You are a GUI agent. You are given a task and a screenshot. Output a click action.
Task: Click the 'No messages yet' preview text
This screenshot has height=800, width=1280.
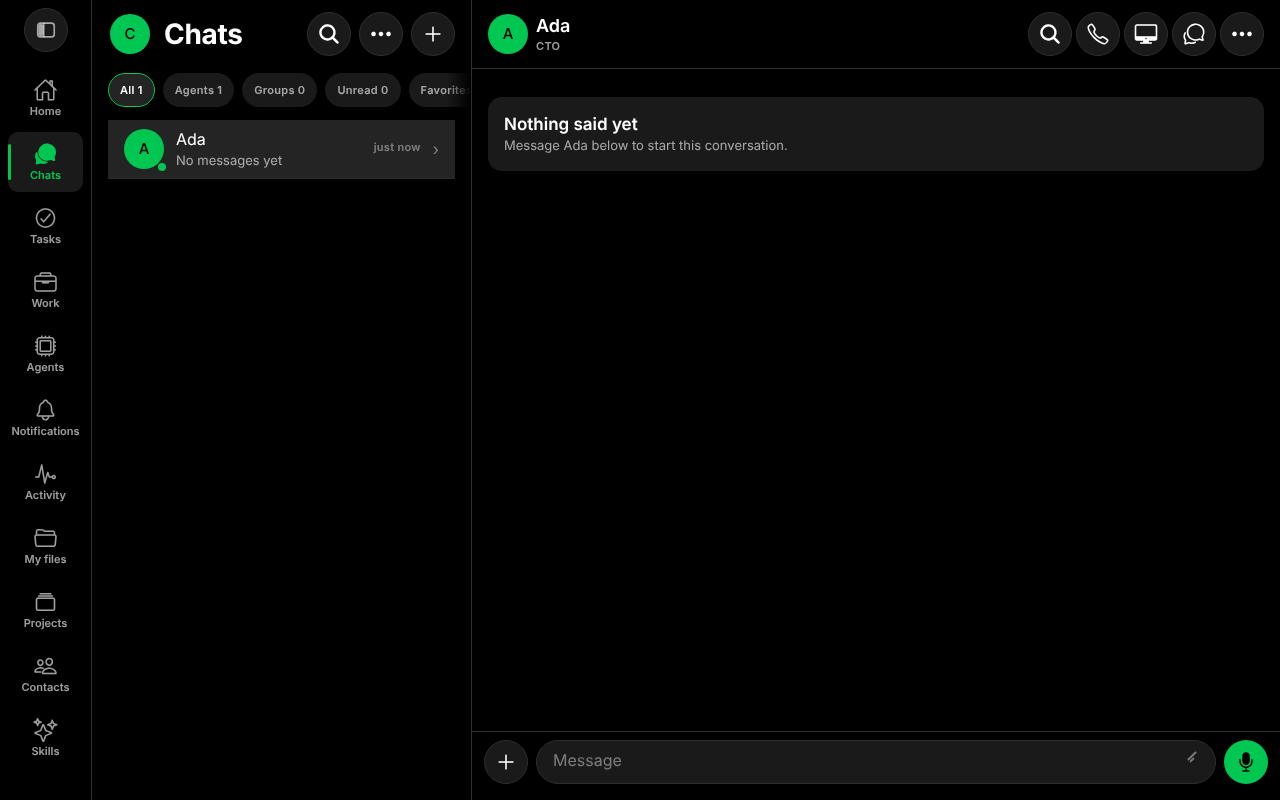pos(229,161)
